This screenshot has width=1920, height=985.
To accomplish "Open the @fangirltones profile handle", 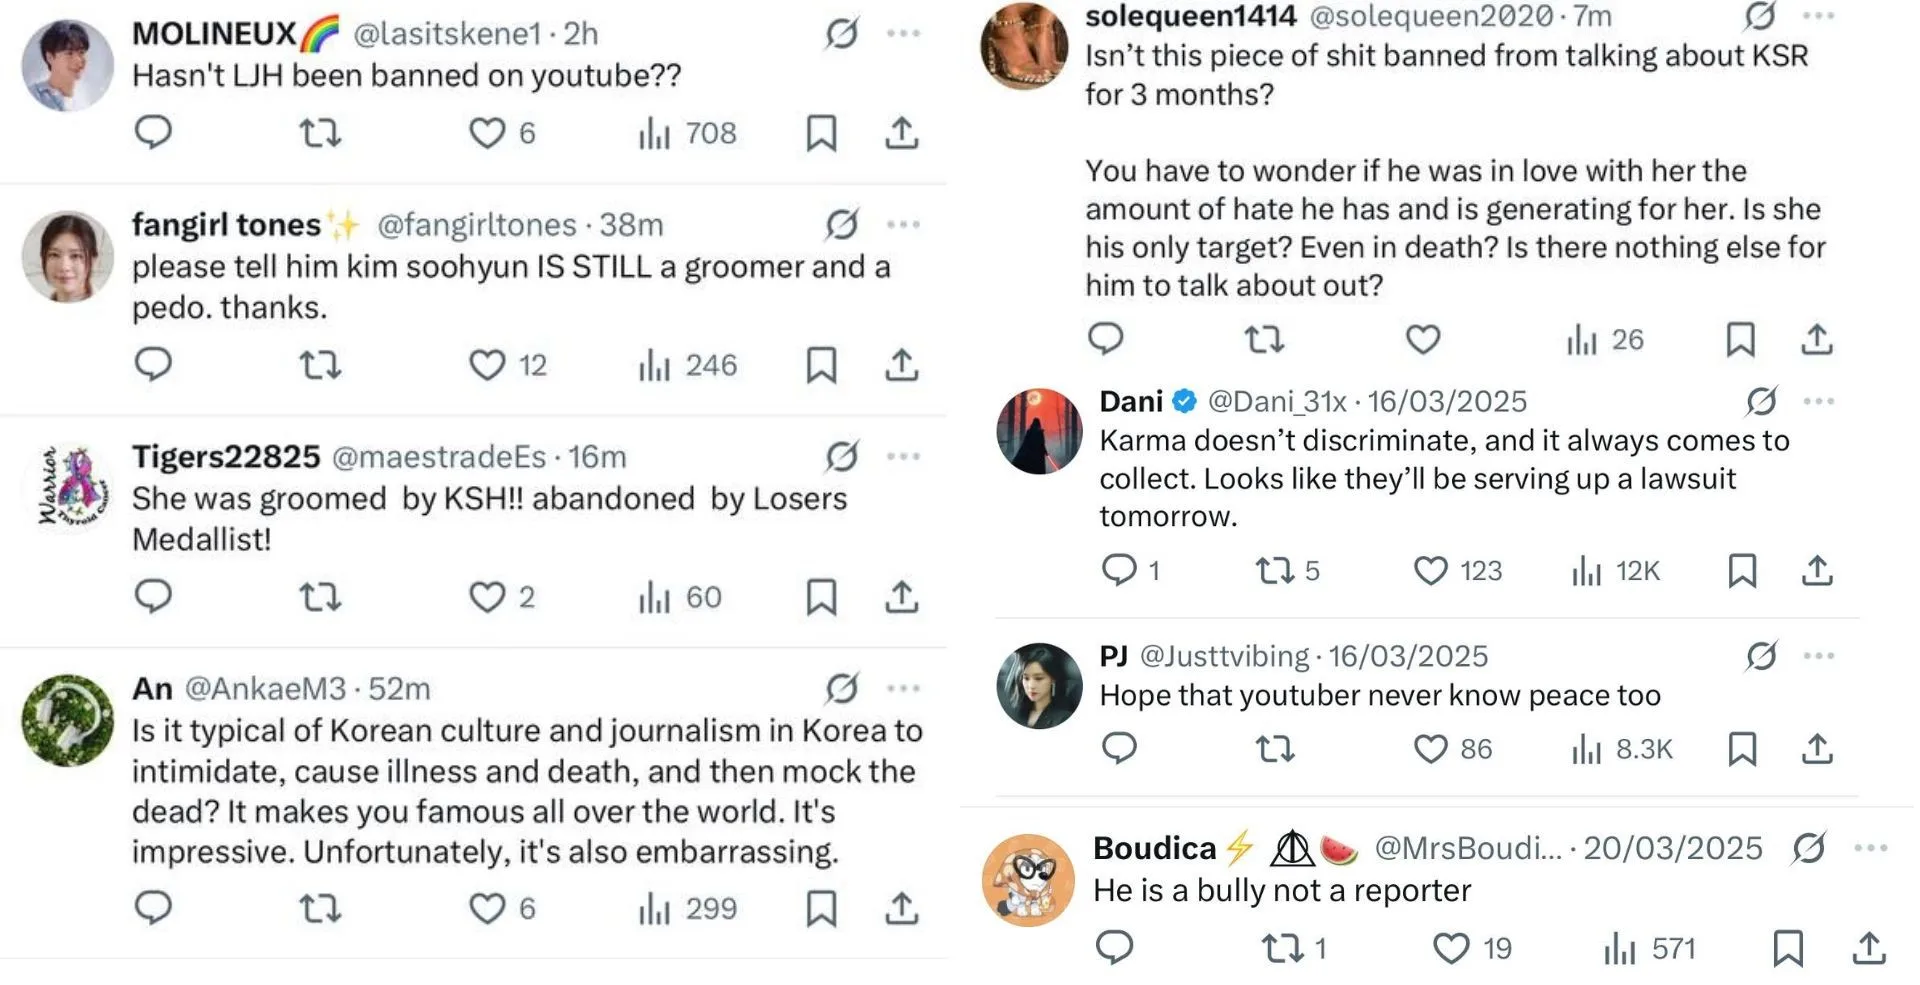I will (x=476, y=225).
